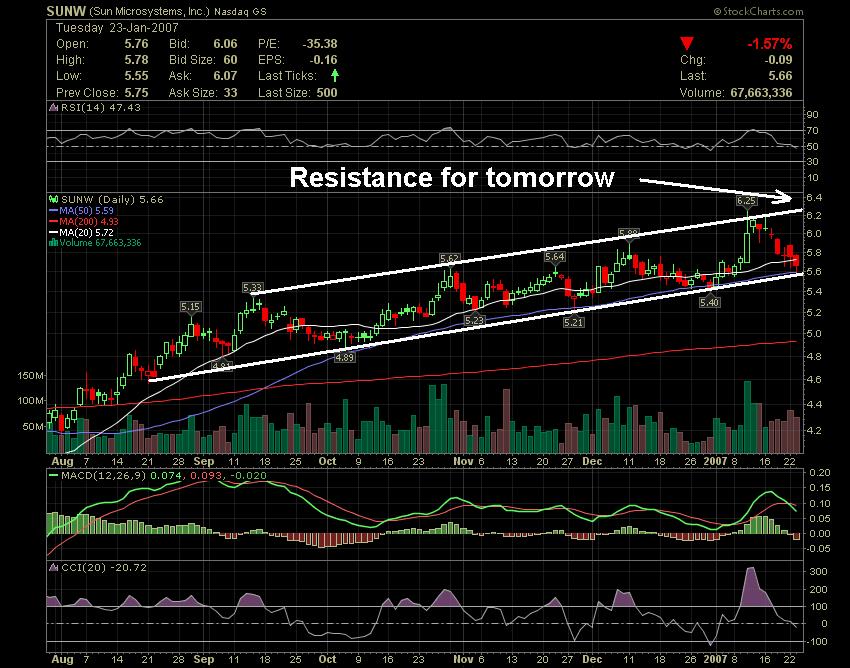Click the Last price 5.66 in header
Screen dimensions: 850x668
[x=780, y=75]
